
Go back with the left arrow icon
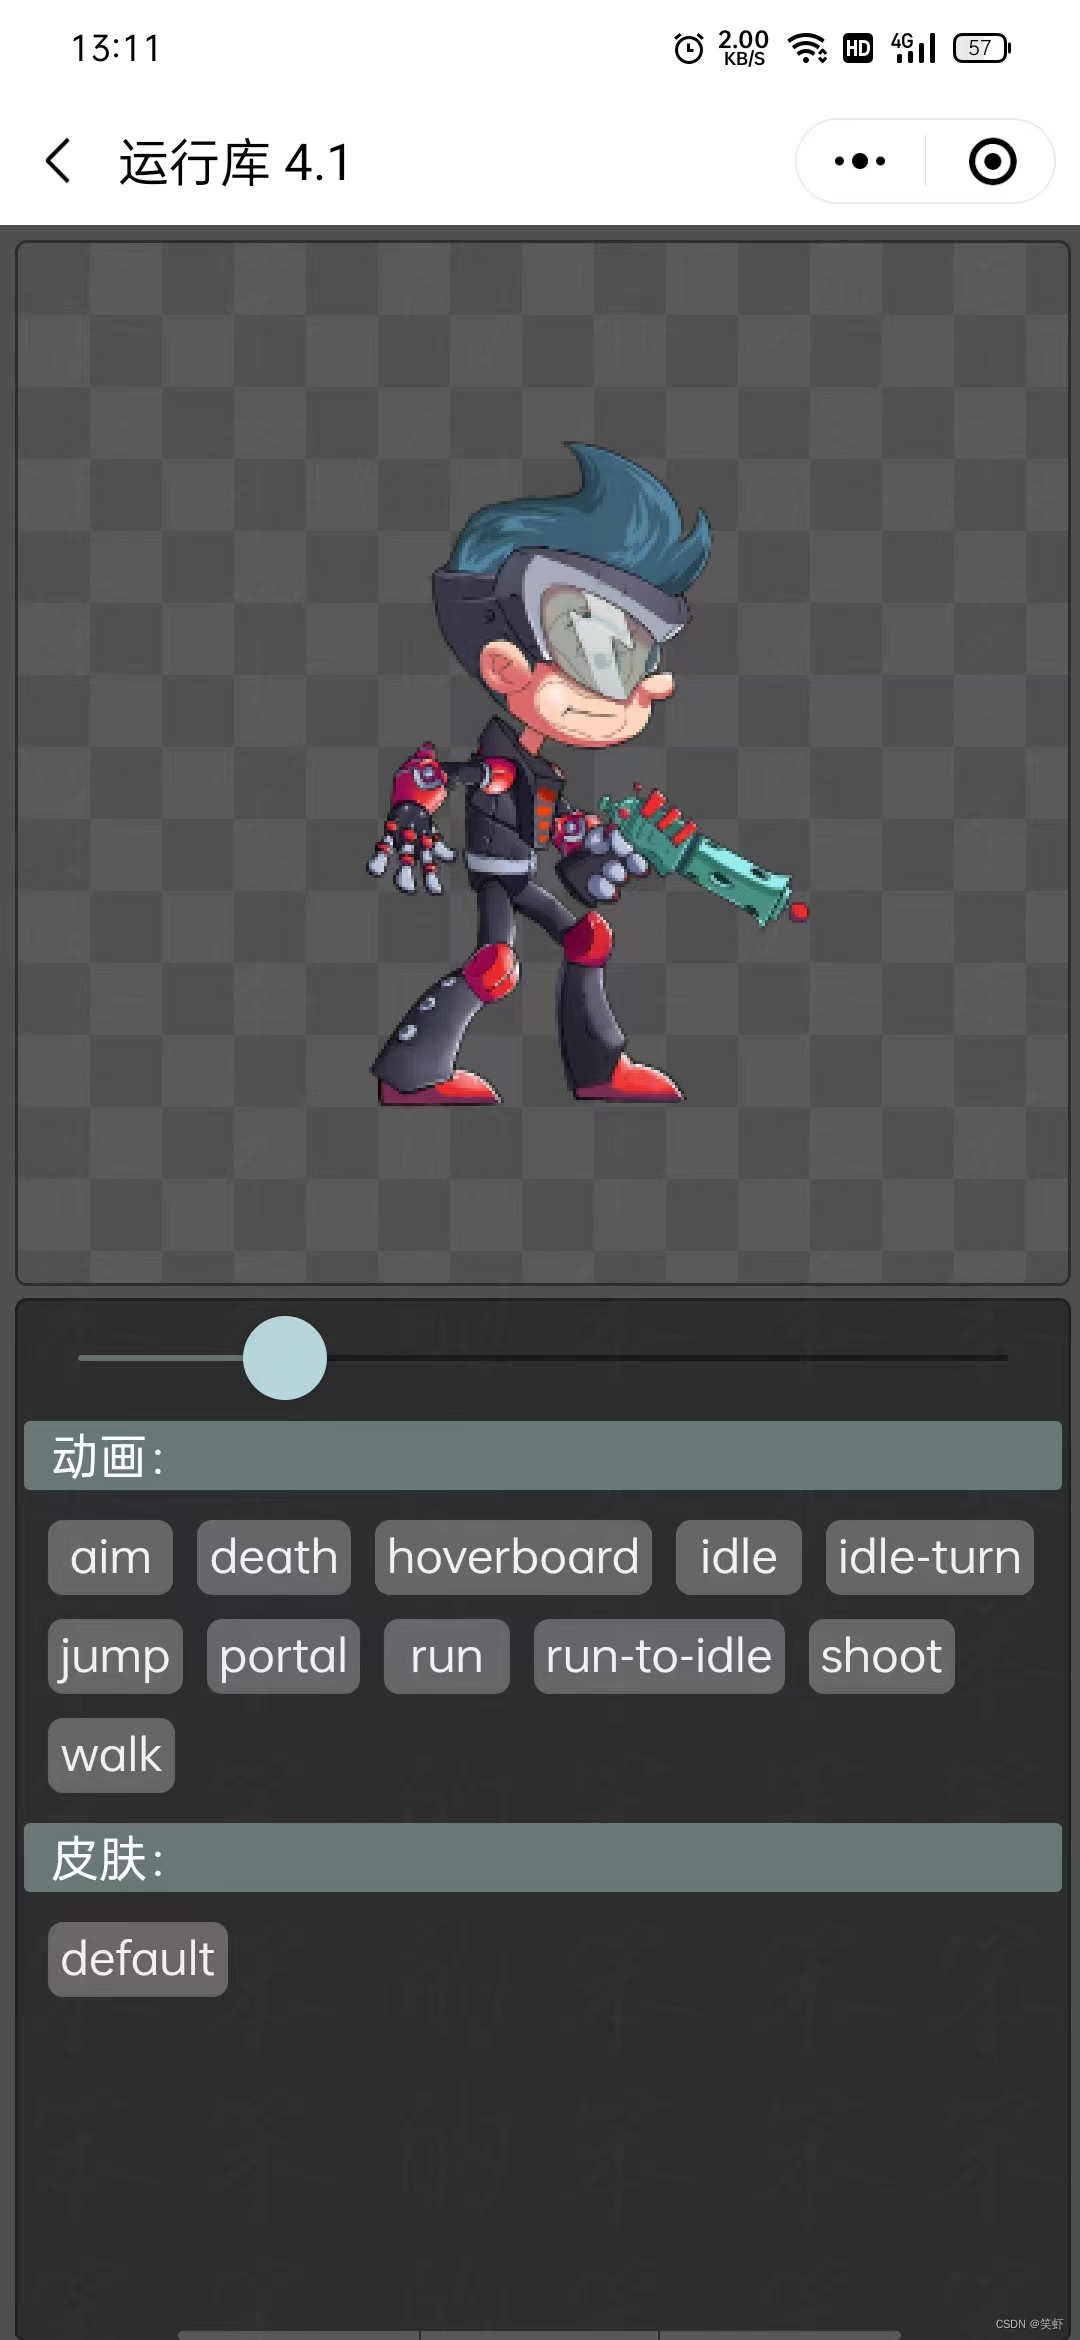pyautogui.click(x=59, y=161)
